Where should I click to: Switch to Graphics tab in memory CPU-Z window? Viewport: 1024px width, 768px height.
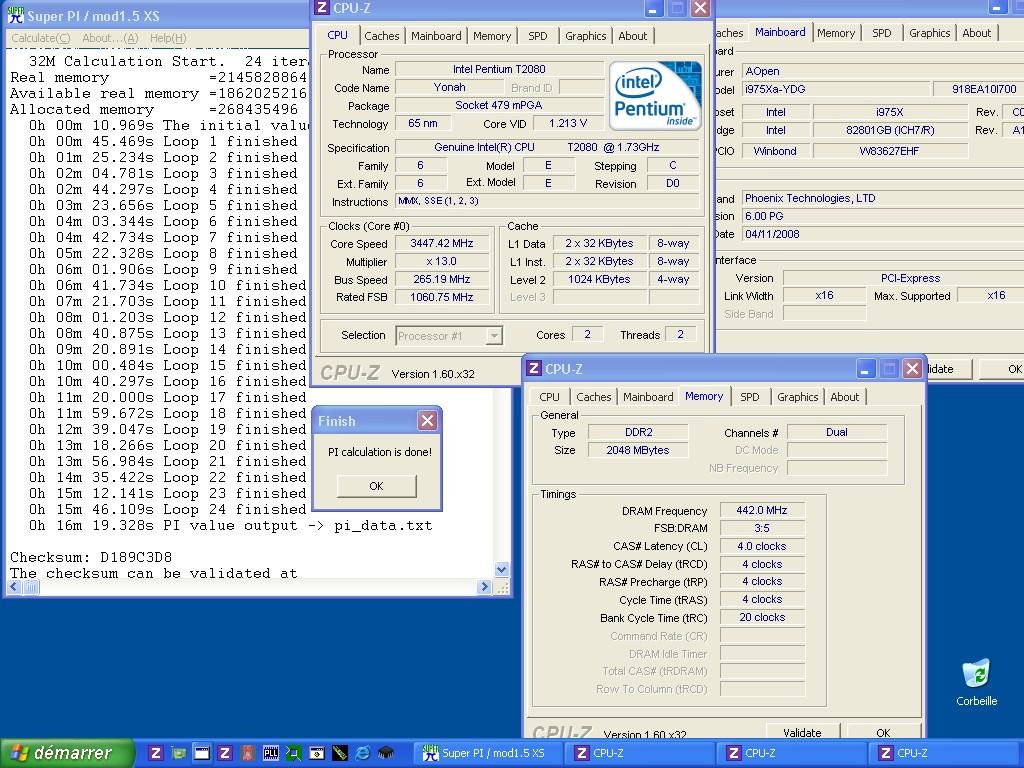tap(797, 396)
